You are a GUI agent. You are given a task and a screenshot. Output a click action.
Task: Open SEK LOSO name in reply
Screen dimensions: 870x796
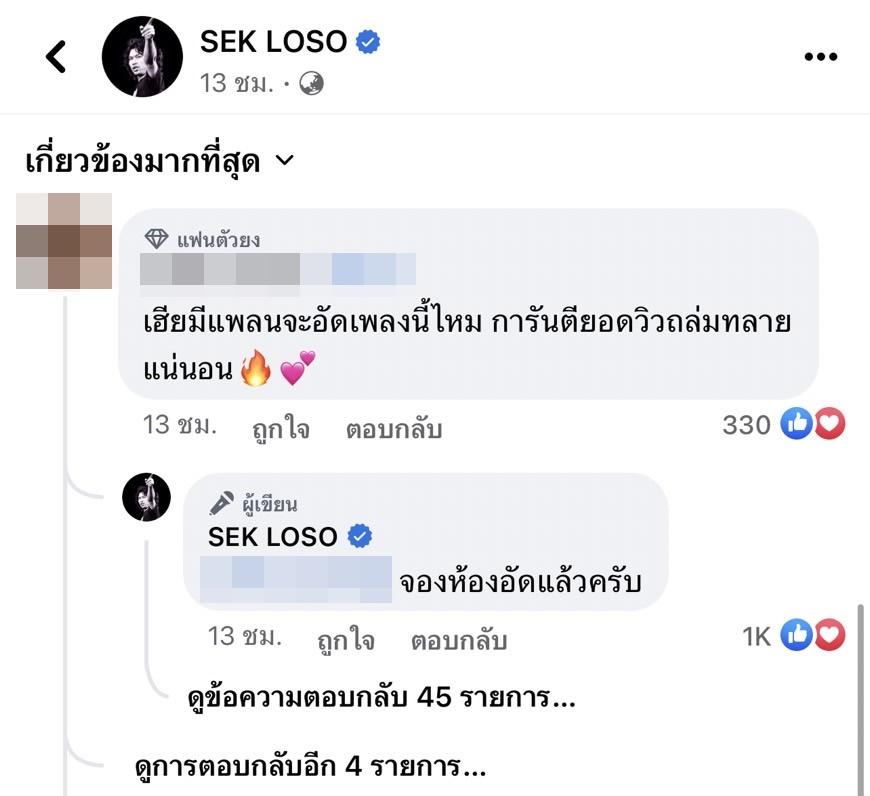point(272,537)
